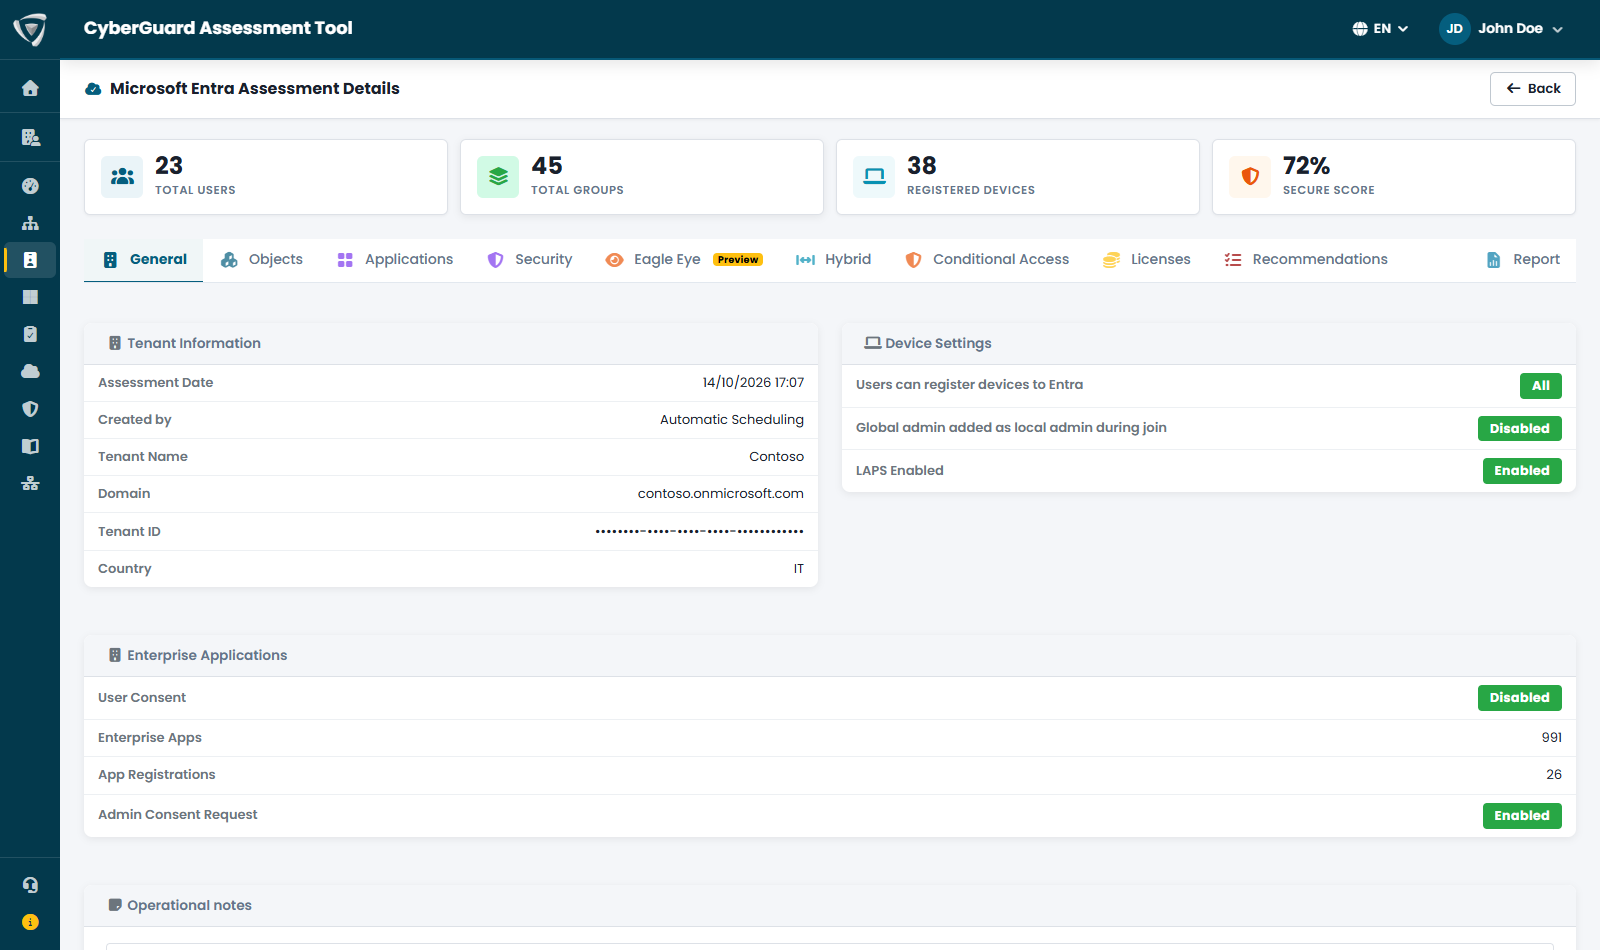The image size is (1600, 950).
Task: Open the clipboard checklist sidebar icon
Action: pyautogui.click(x=30, y=334)
